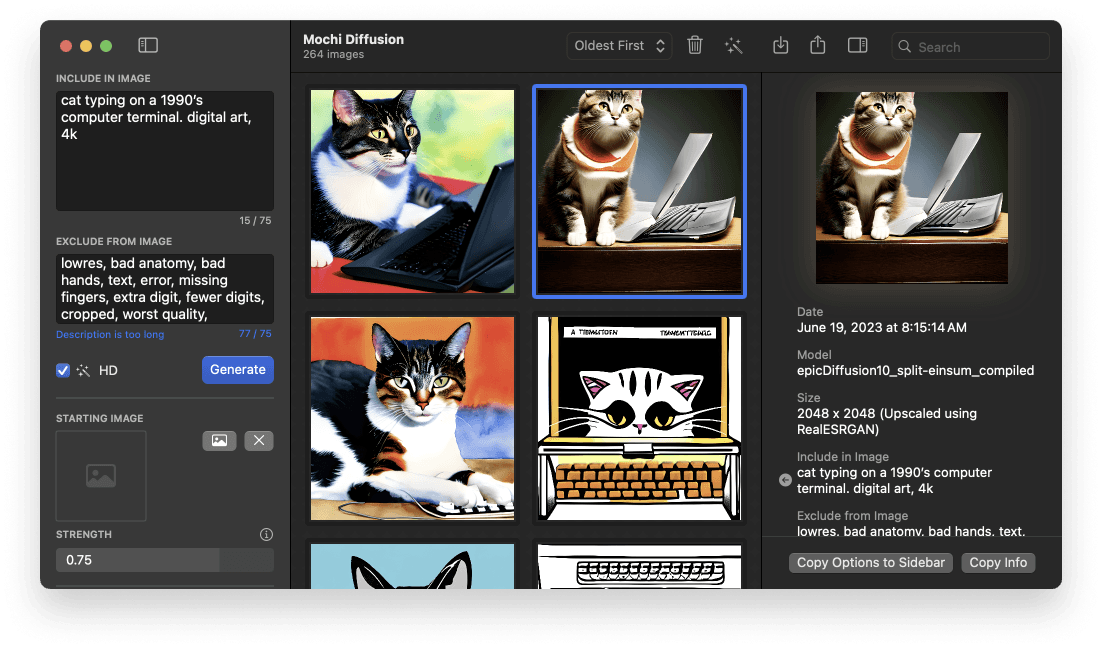Click the green zoom window button

tap(106, 46)
